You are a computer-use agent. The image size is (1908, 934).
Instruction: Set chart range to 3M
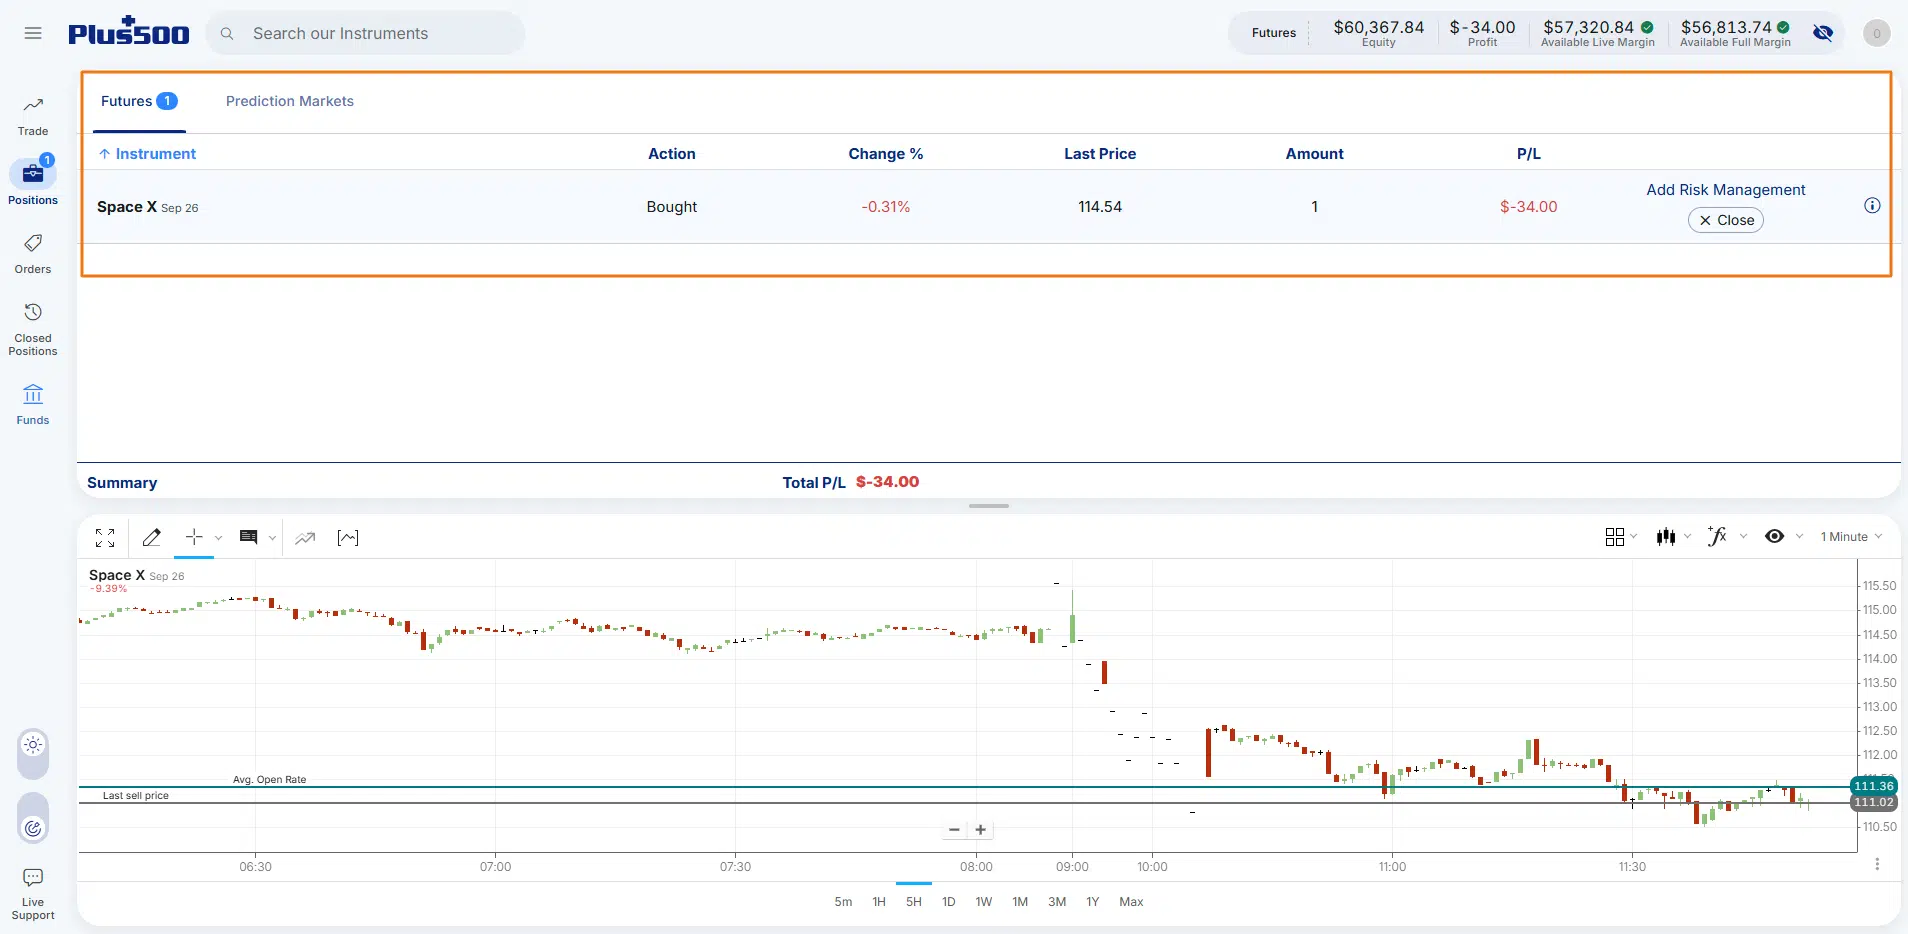[x=1057, y=902]
